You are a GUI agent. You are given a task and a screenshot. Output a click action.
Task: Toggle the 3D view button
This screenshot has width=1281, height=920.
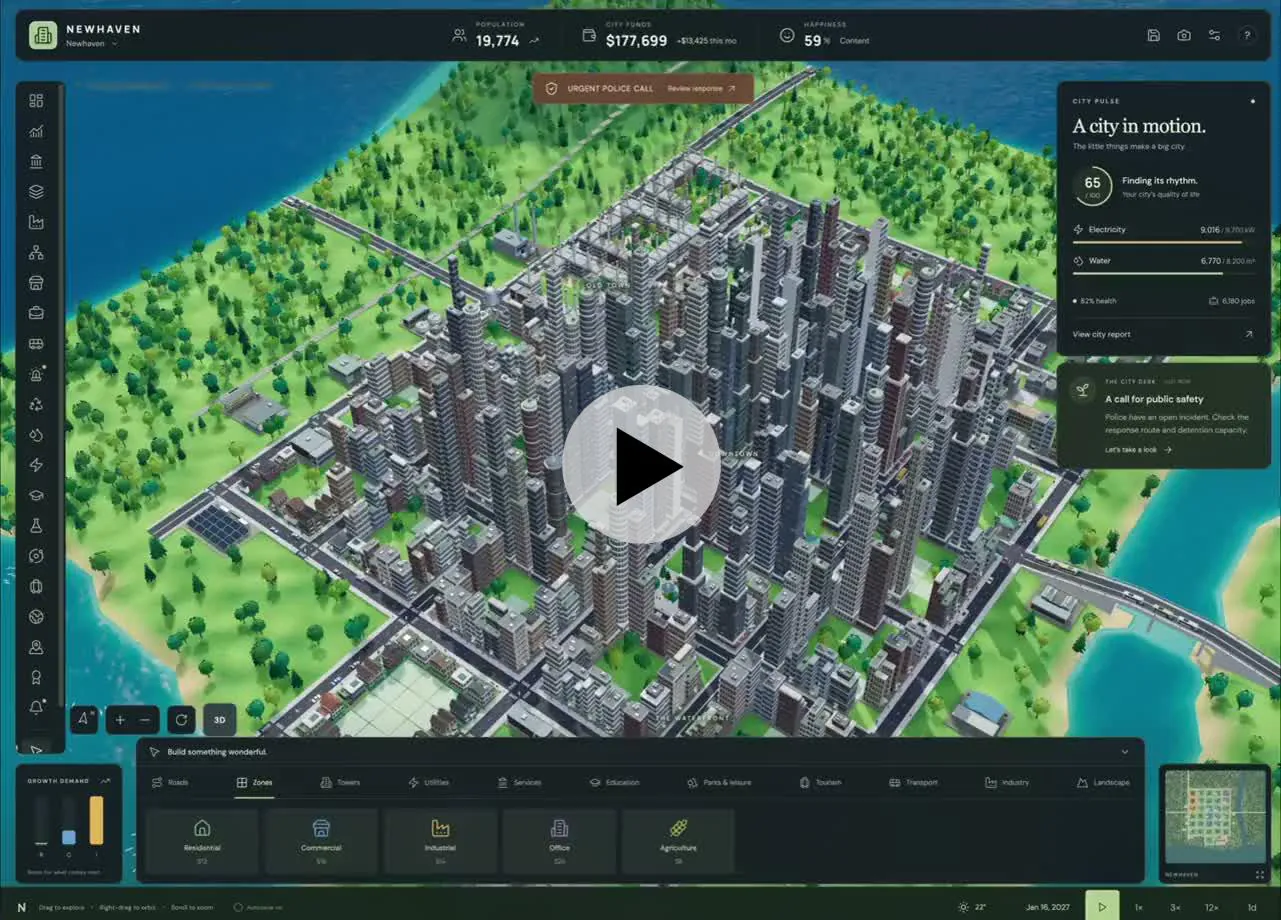click(219, 719)
